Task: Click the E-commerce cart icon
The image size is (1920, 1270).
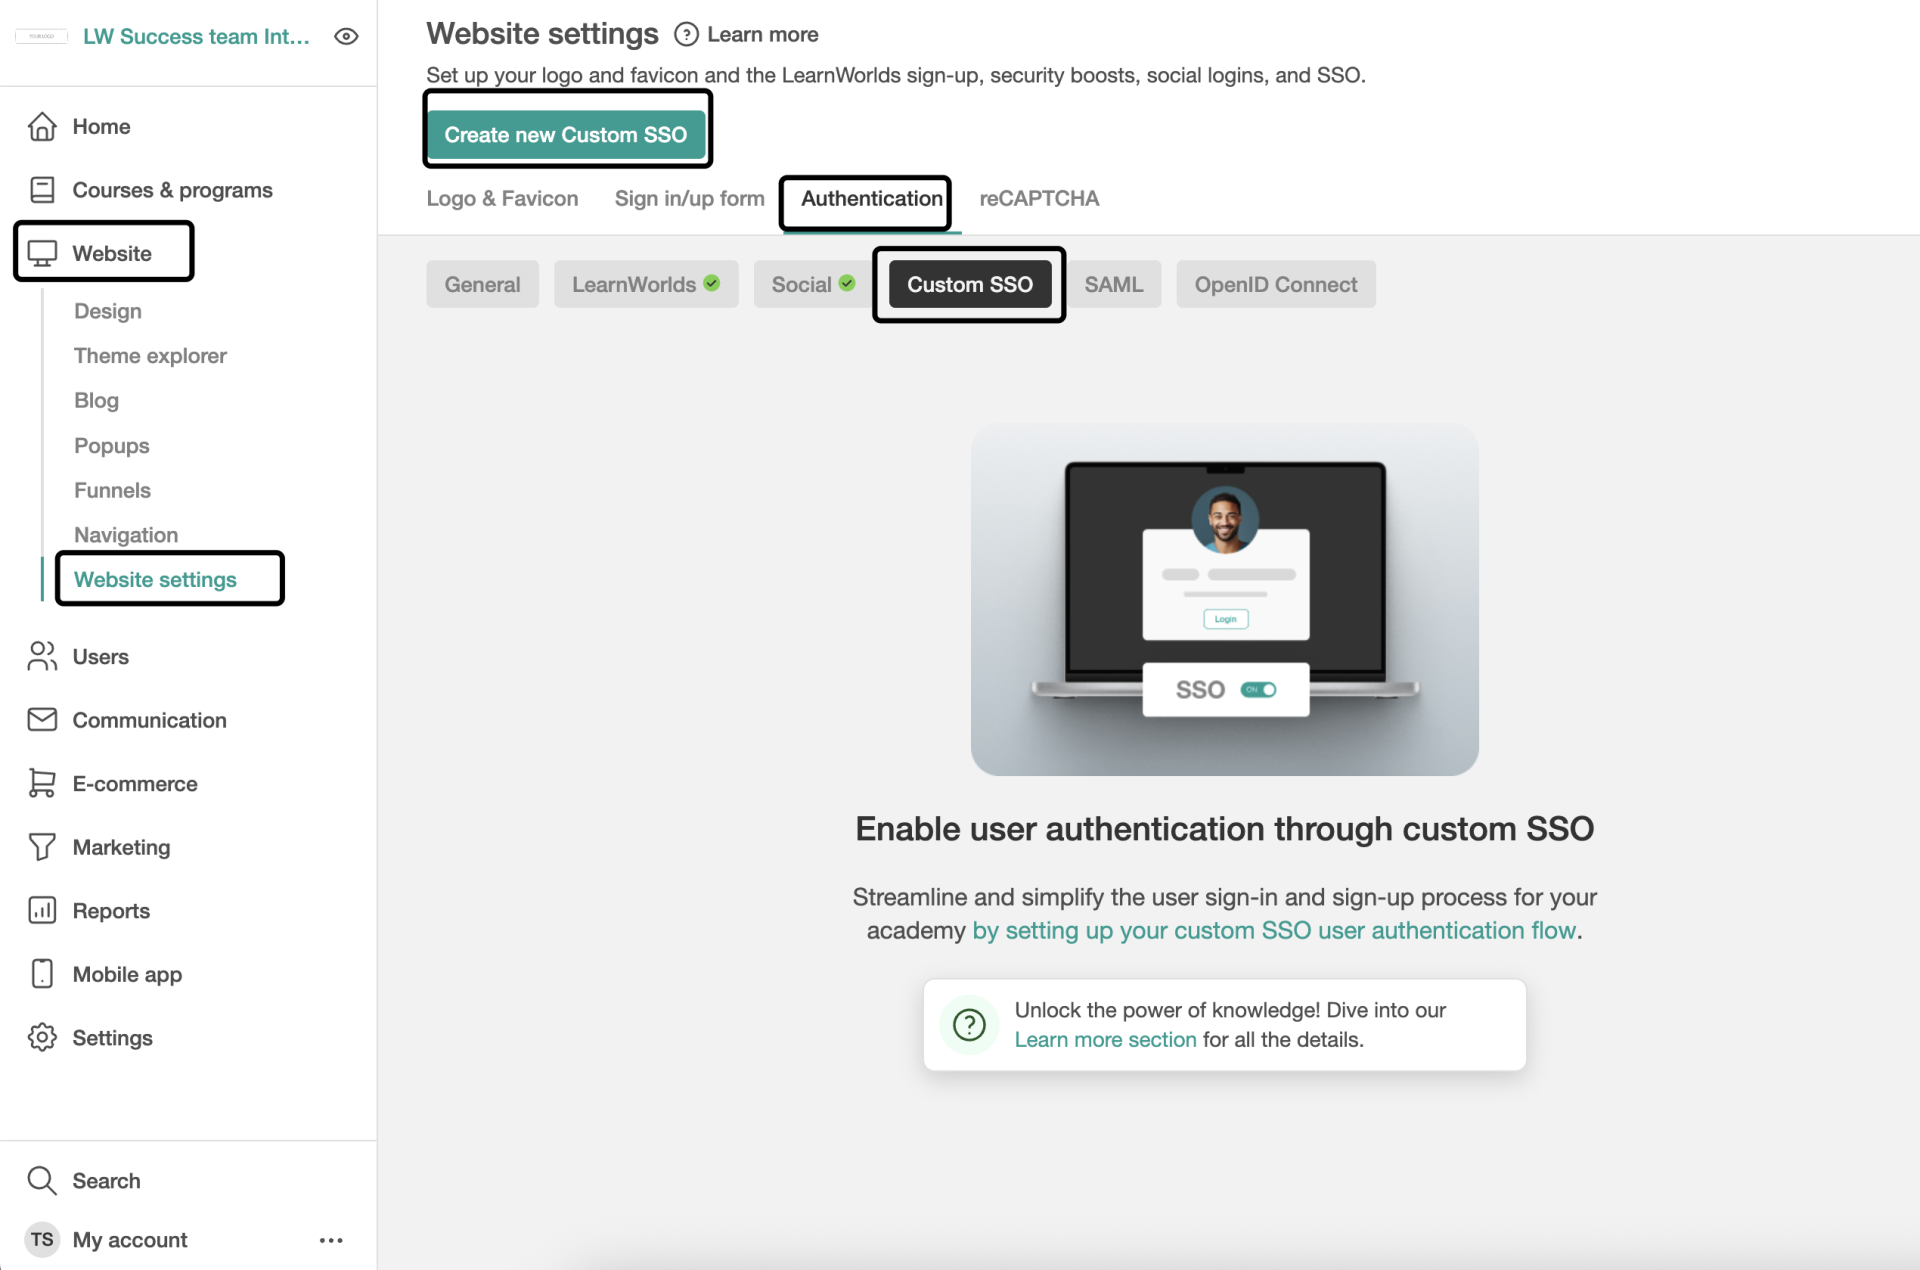Action: pos(42,784)
